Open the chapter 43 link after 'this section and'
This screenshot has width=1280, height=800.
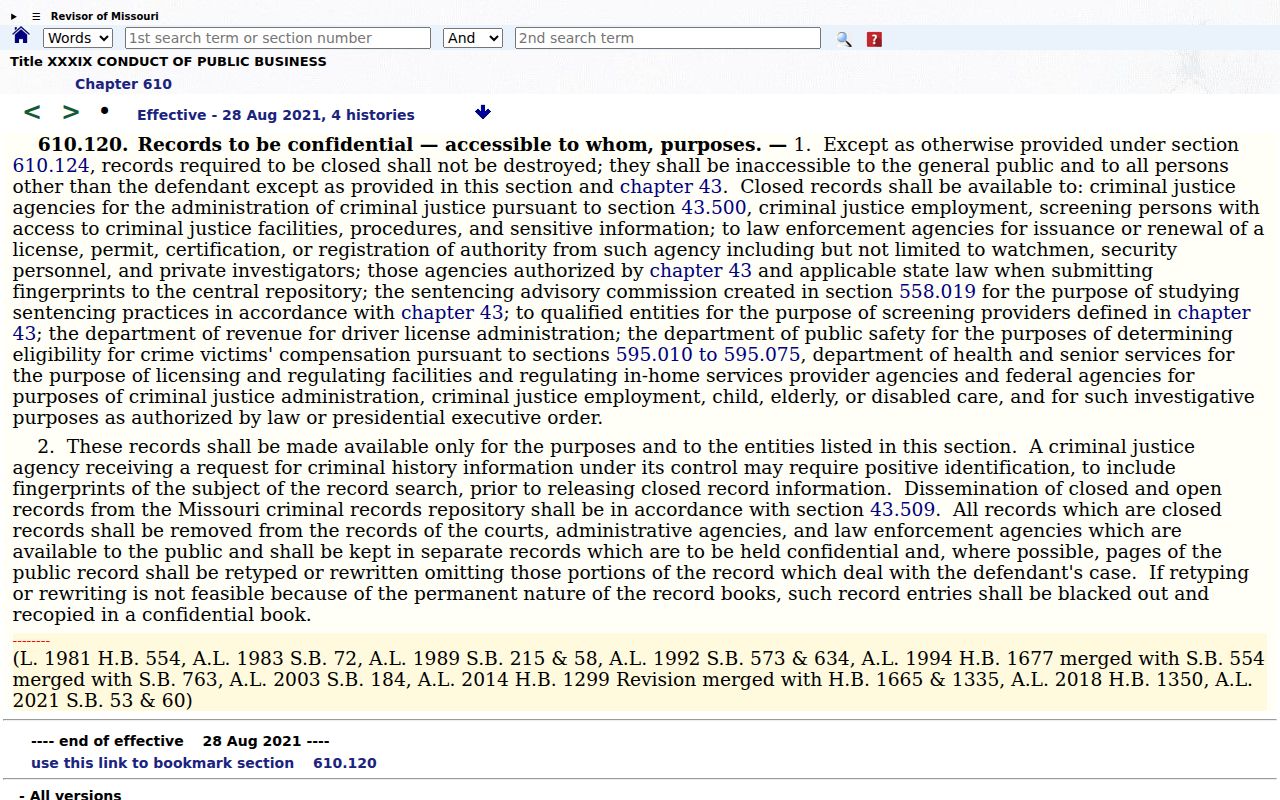tap(671, 187)
